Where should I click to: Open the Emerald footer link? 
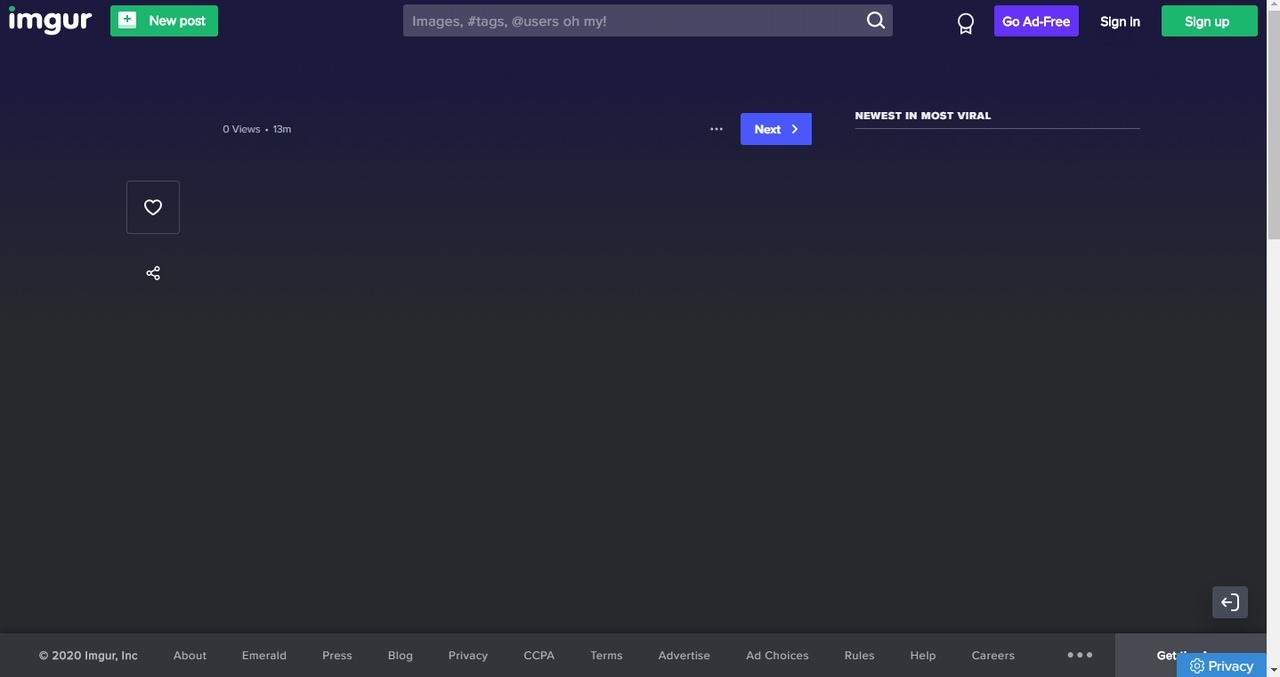tap(264, 656)
